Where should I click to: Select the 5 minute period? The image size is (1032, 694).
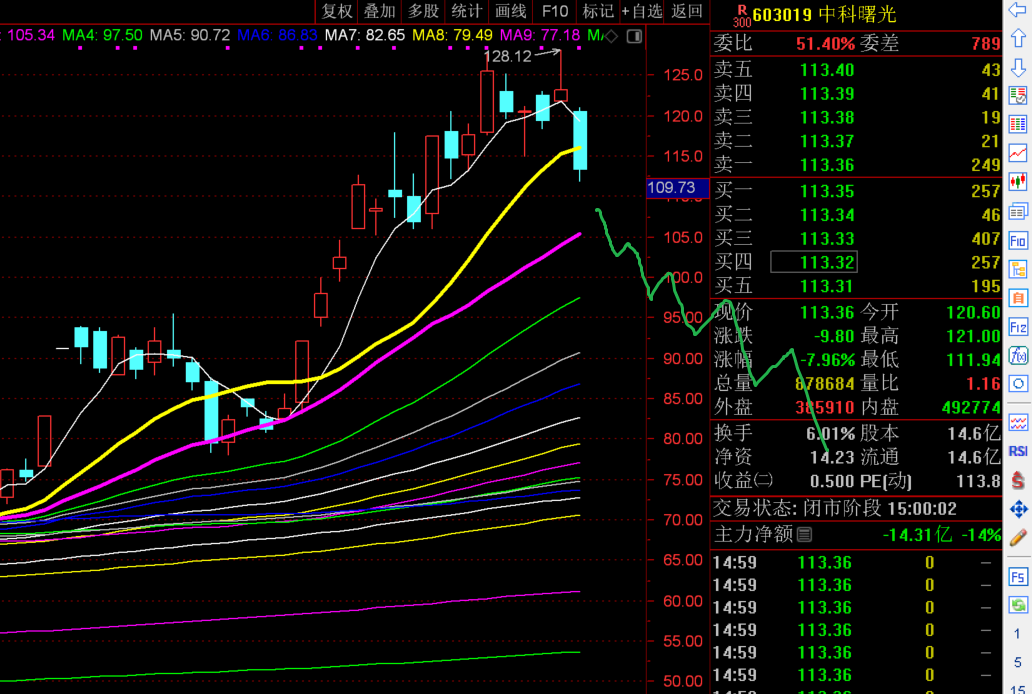[x=1018, y=662]
